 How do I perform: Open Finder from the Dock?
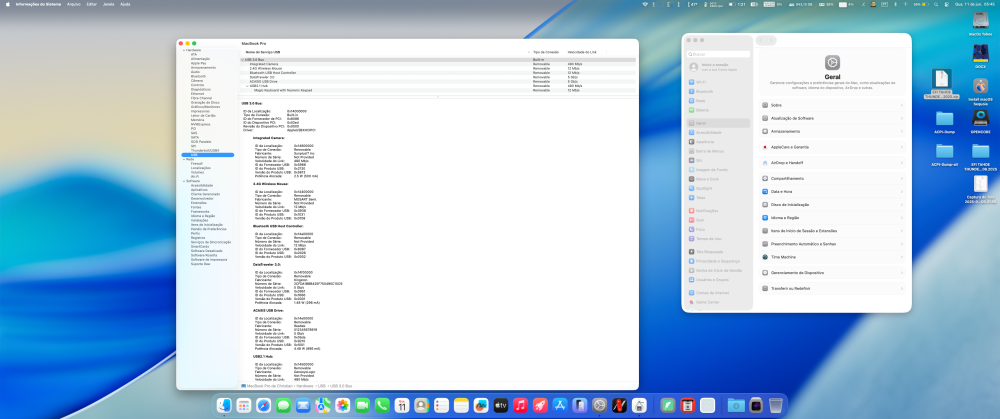224,405
